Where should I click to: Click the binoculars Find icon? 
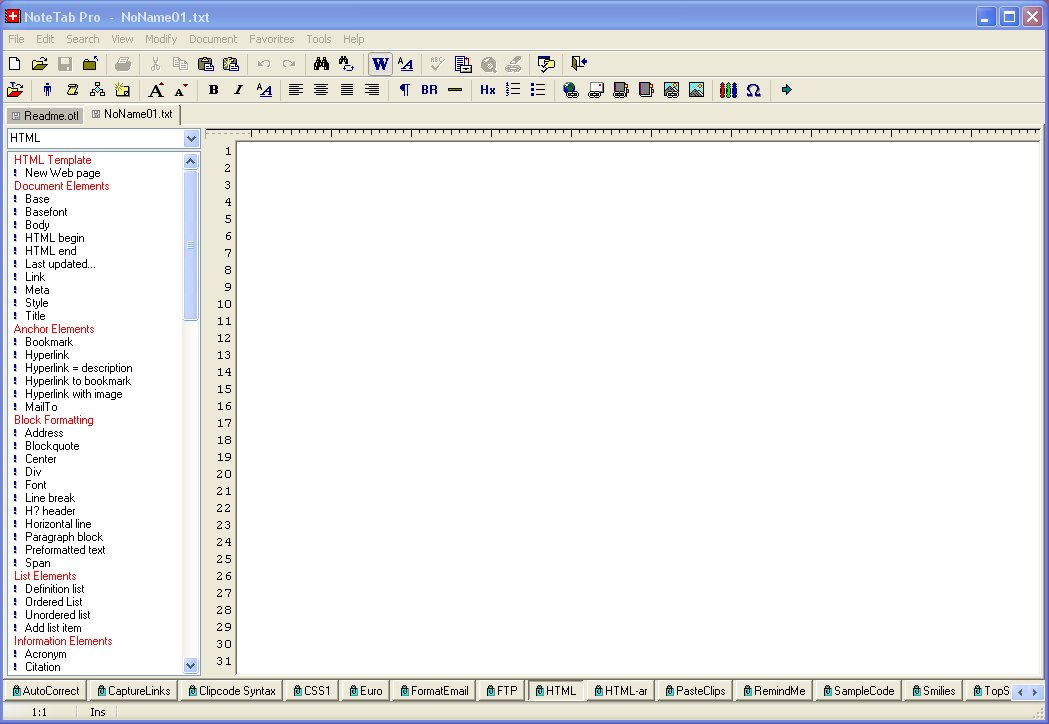322,64
